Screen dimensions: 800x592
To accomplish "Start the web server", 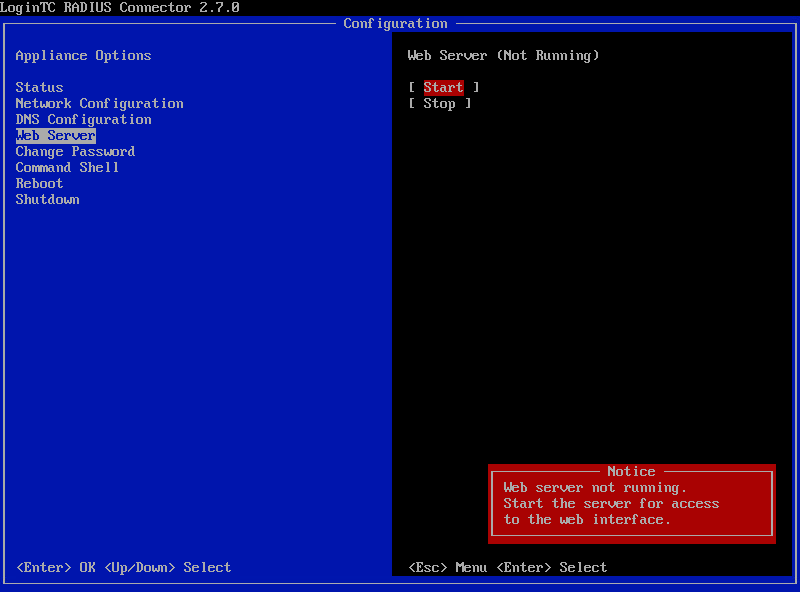I will [x=443, y=87].
